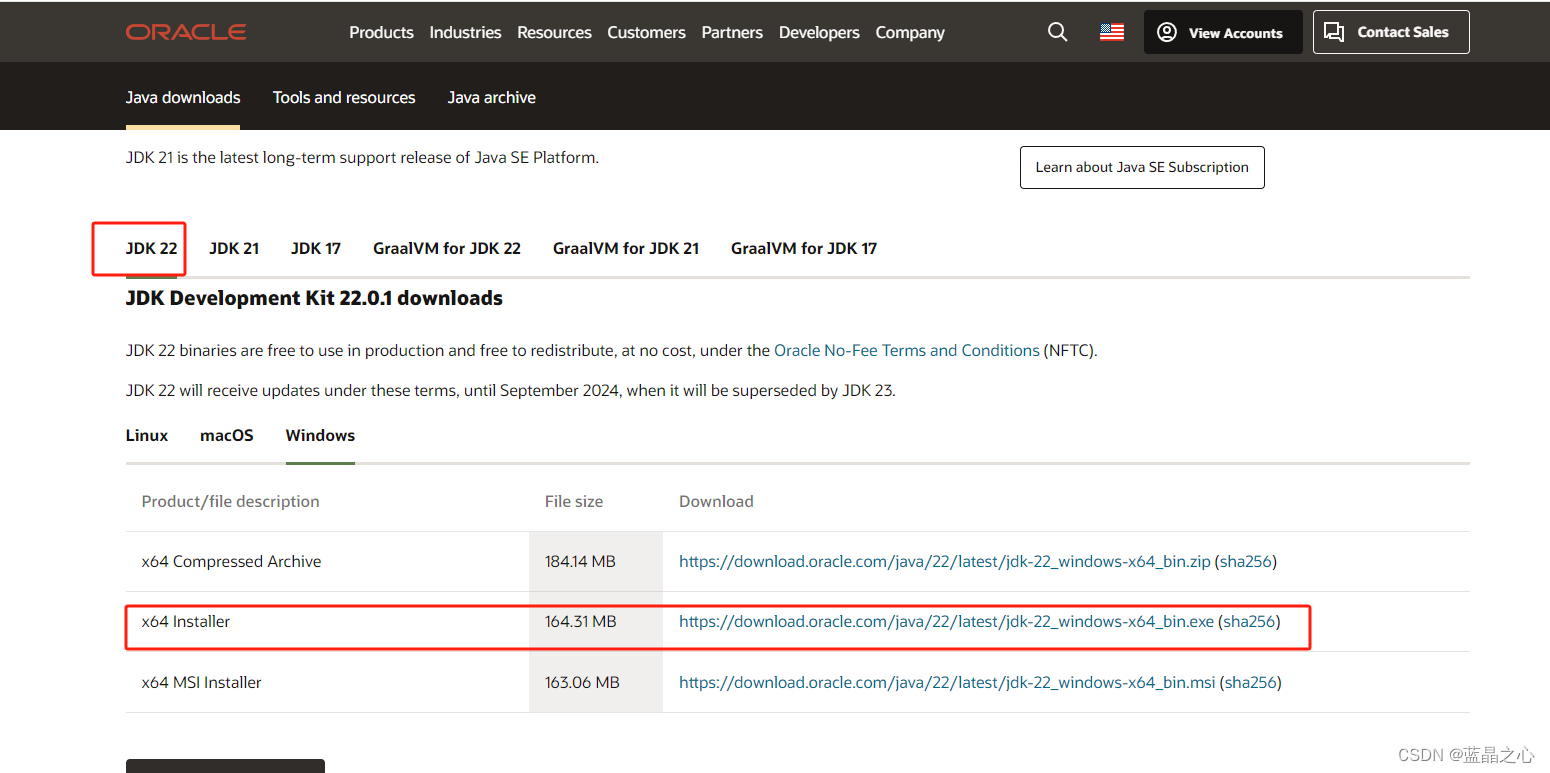Click the View Accounts button

(1223, 32)
